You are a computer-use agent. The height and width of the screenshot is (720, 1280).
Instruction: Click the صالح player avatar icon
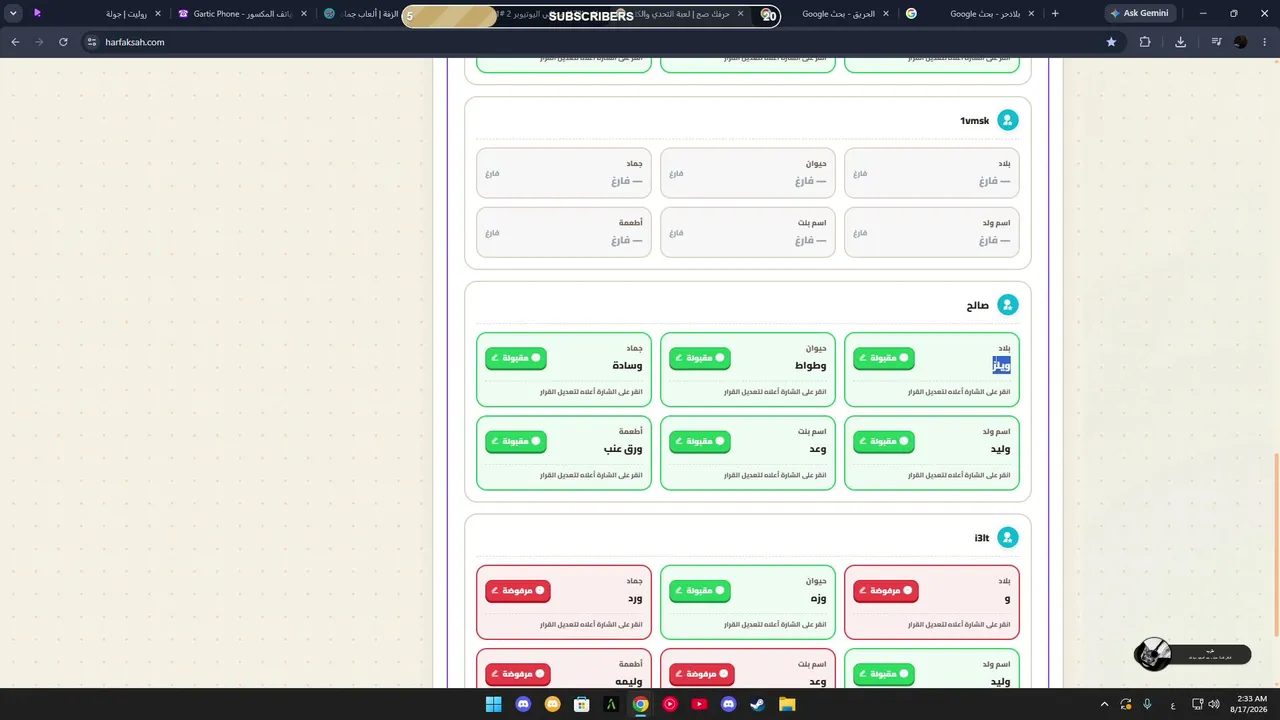click(x=1008, y=305)
